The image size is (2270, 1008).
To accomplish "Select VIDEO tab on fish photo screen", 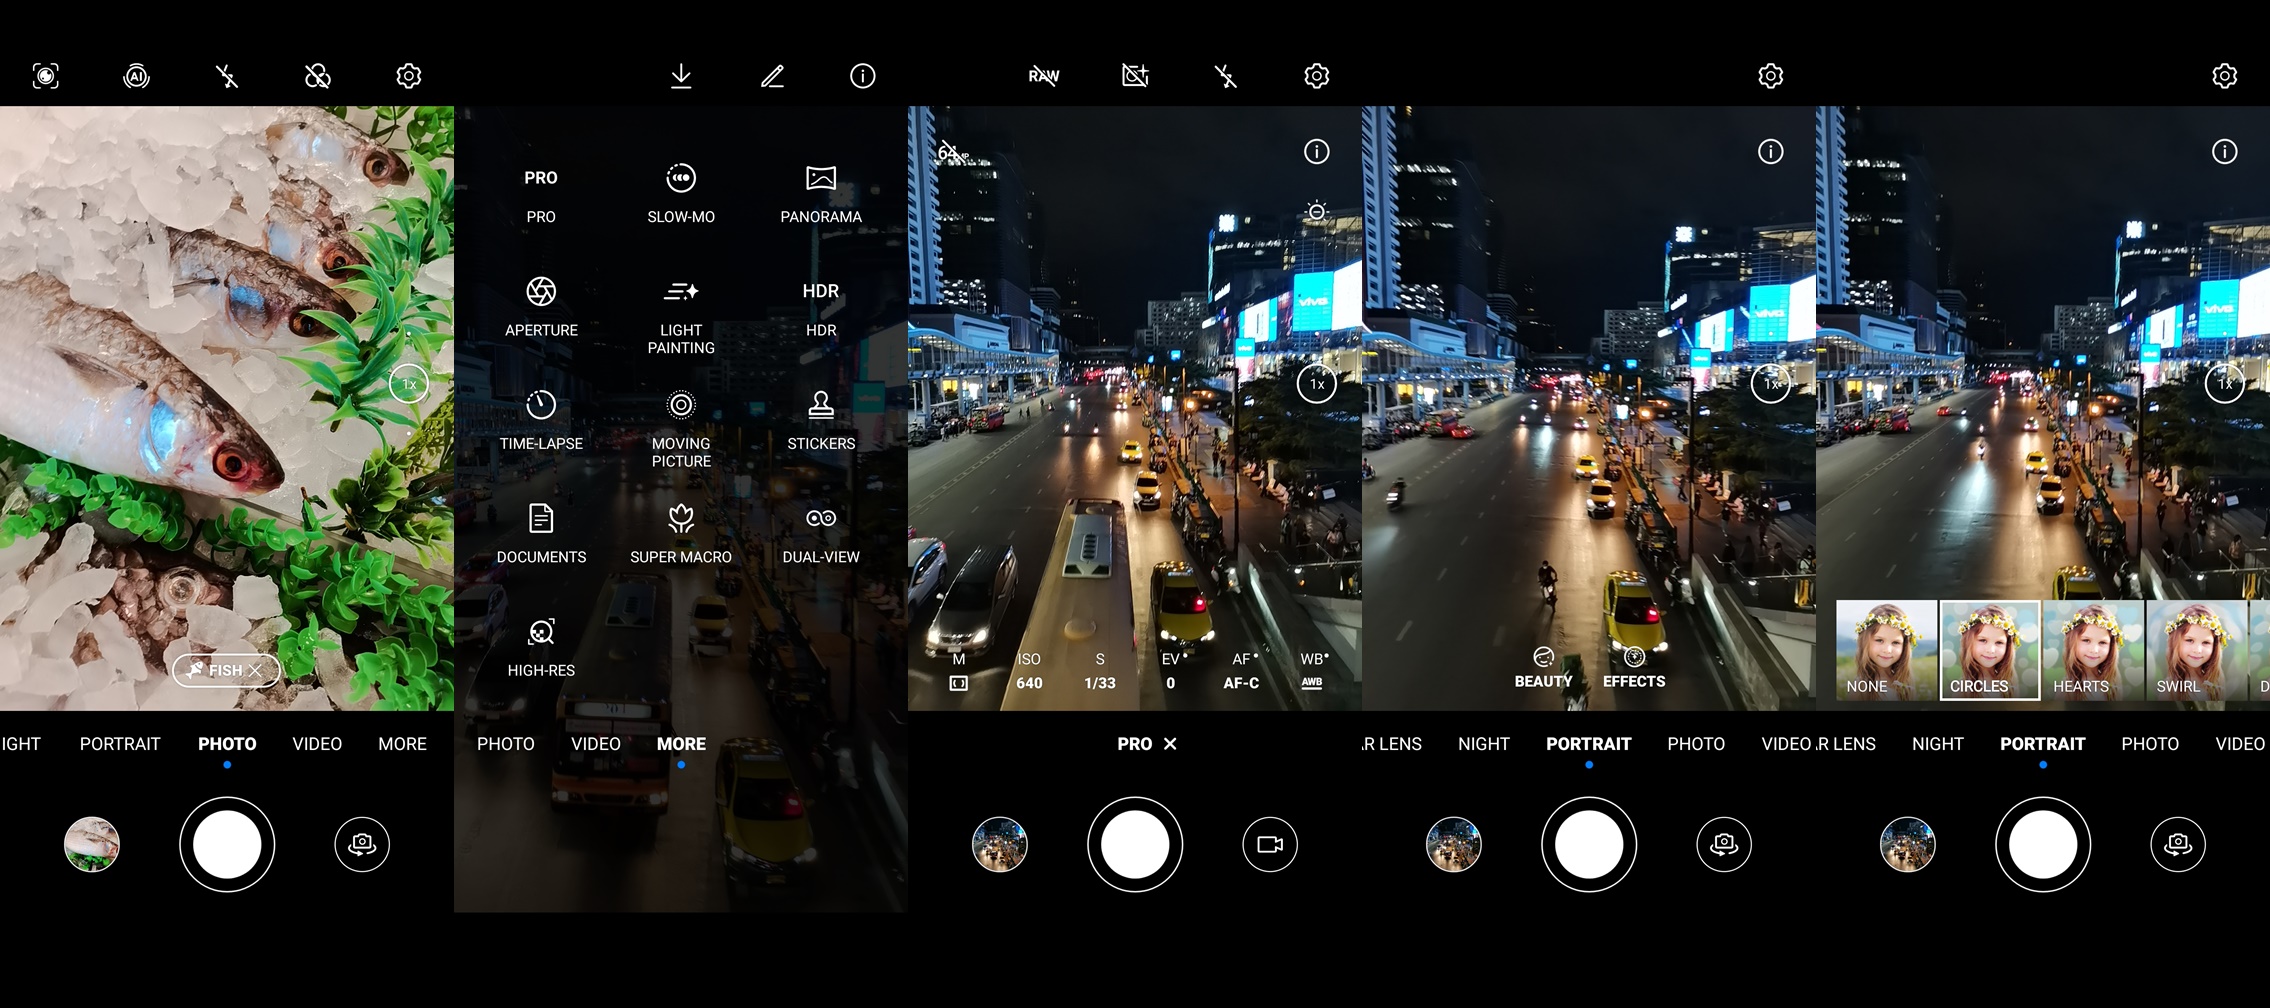I will (x=317, y=744).
